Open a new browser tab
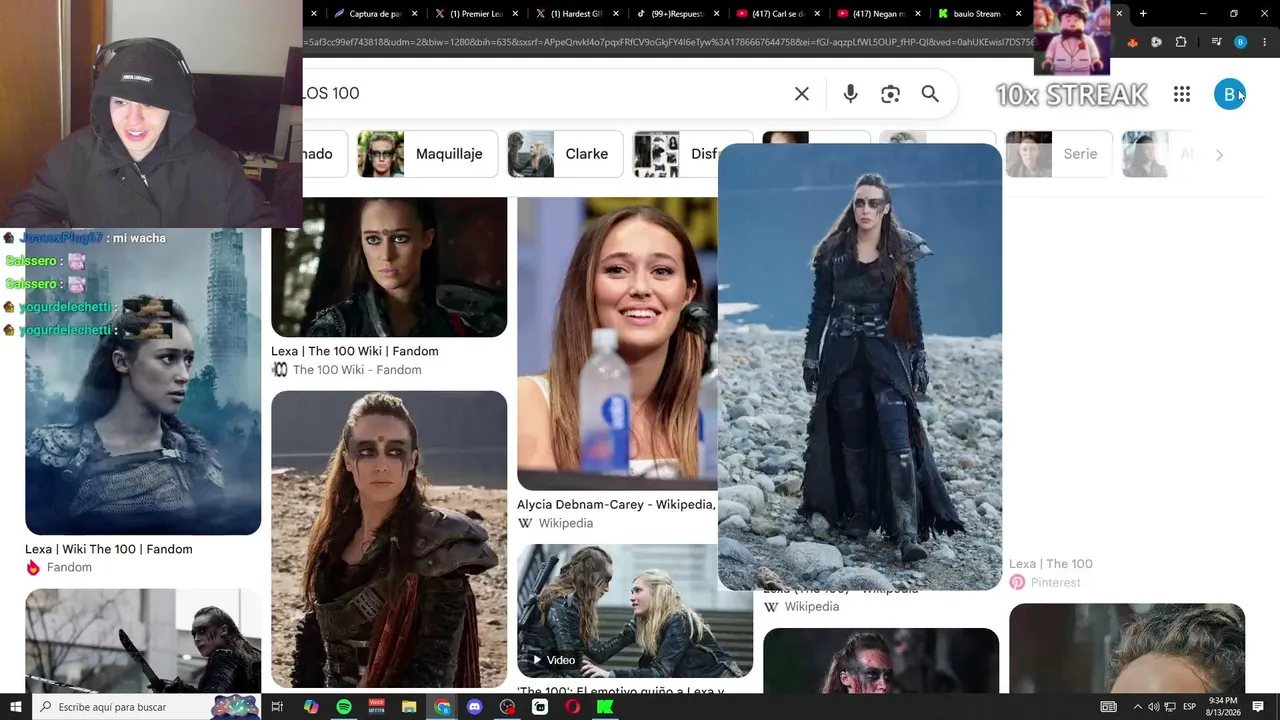 click(1143, 14)
